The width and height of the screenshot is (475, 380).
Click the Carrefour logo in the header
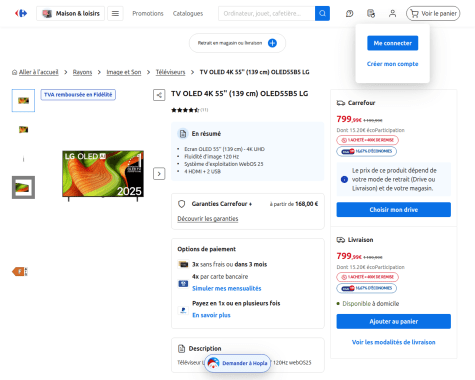click(x=21, y=13)
